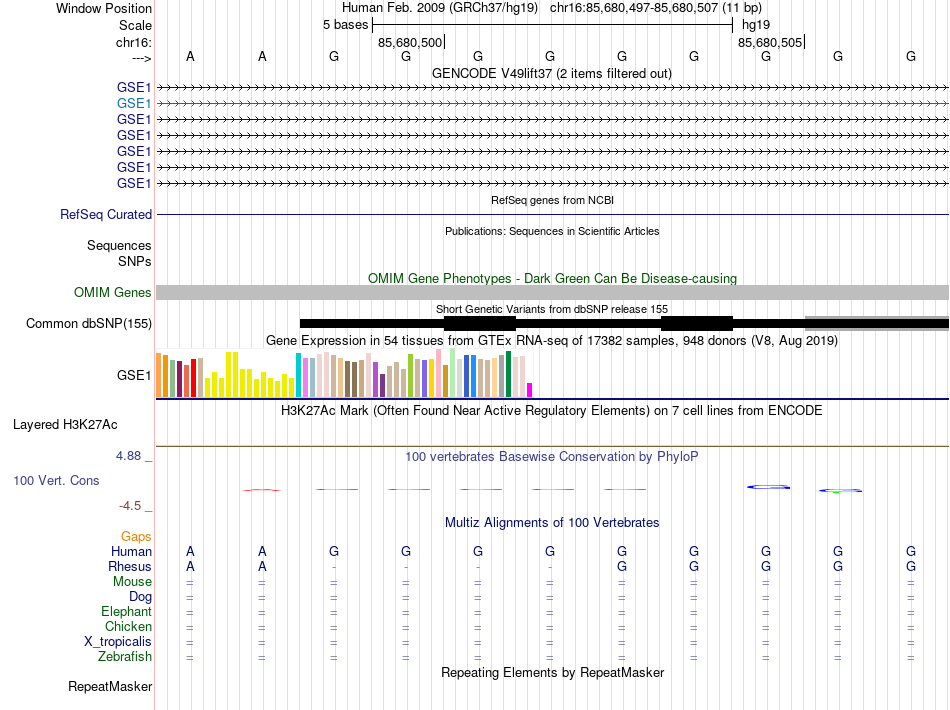Screen dimensions: 950x710
Task: Click the bright red bar in GTEx chart
Action: 193,378
